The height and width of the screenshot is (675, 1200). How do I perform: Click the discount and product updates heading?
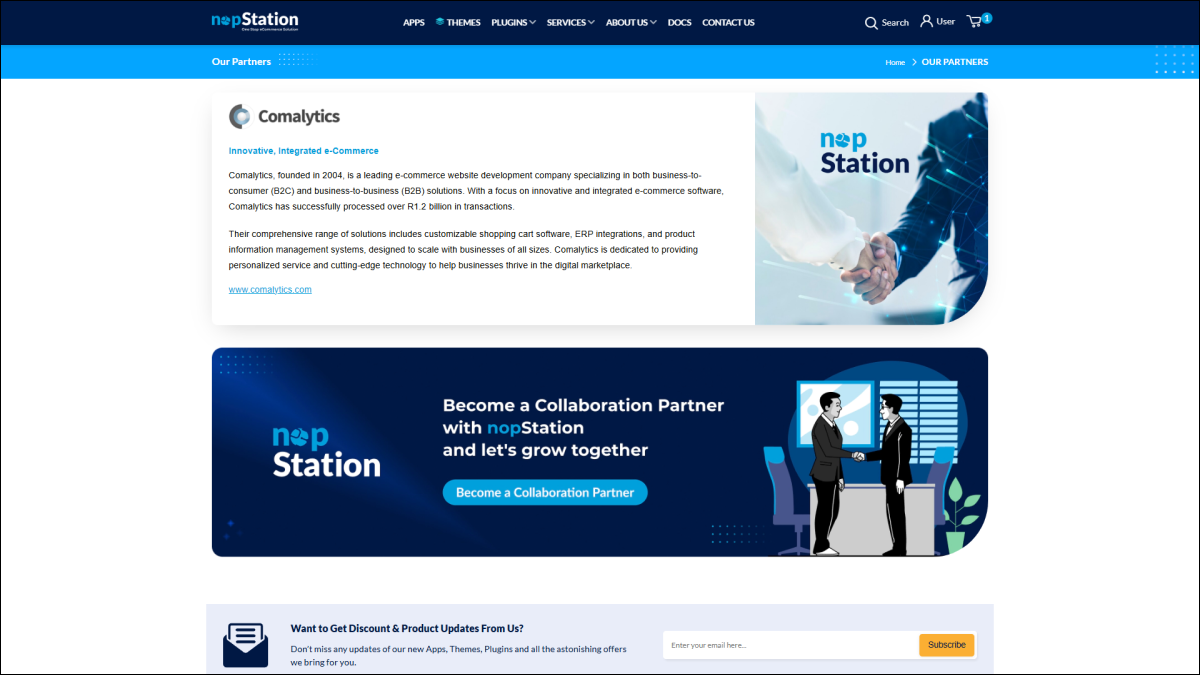click(x=407, y=629)
